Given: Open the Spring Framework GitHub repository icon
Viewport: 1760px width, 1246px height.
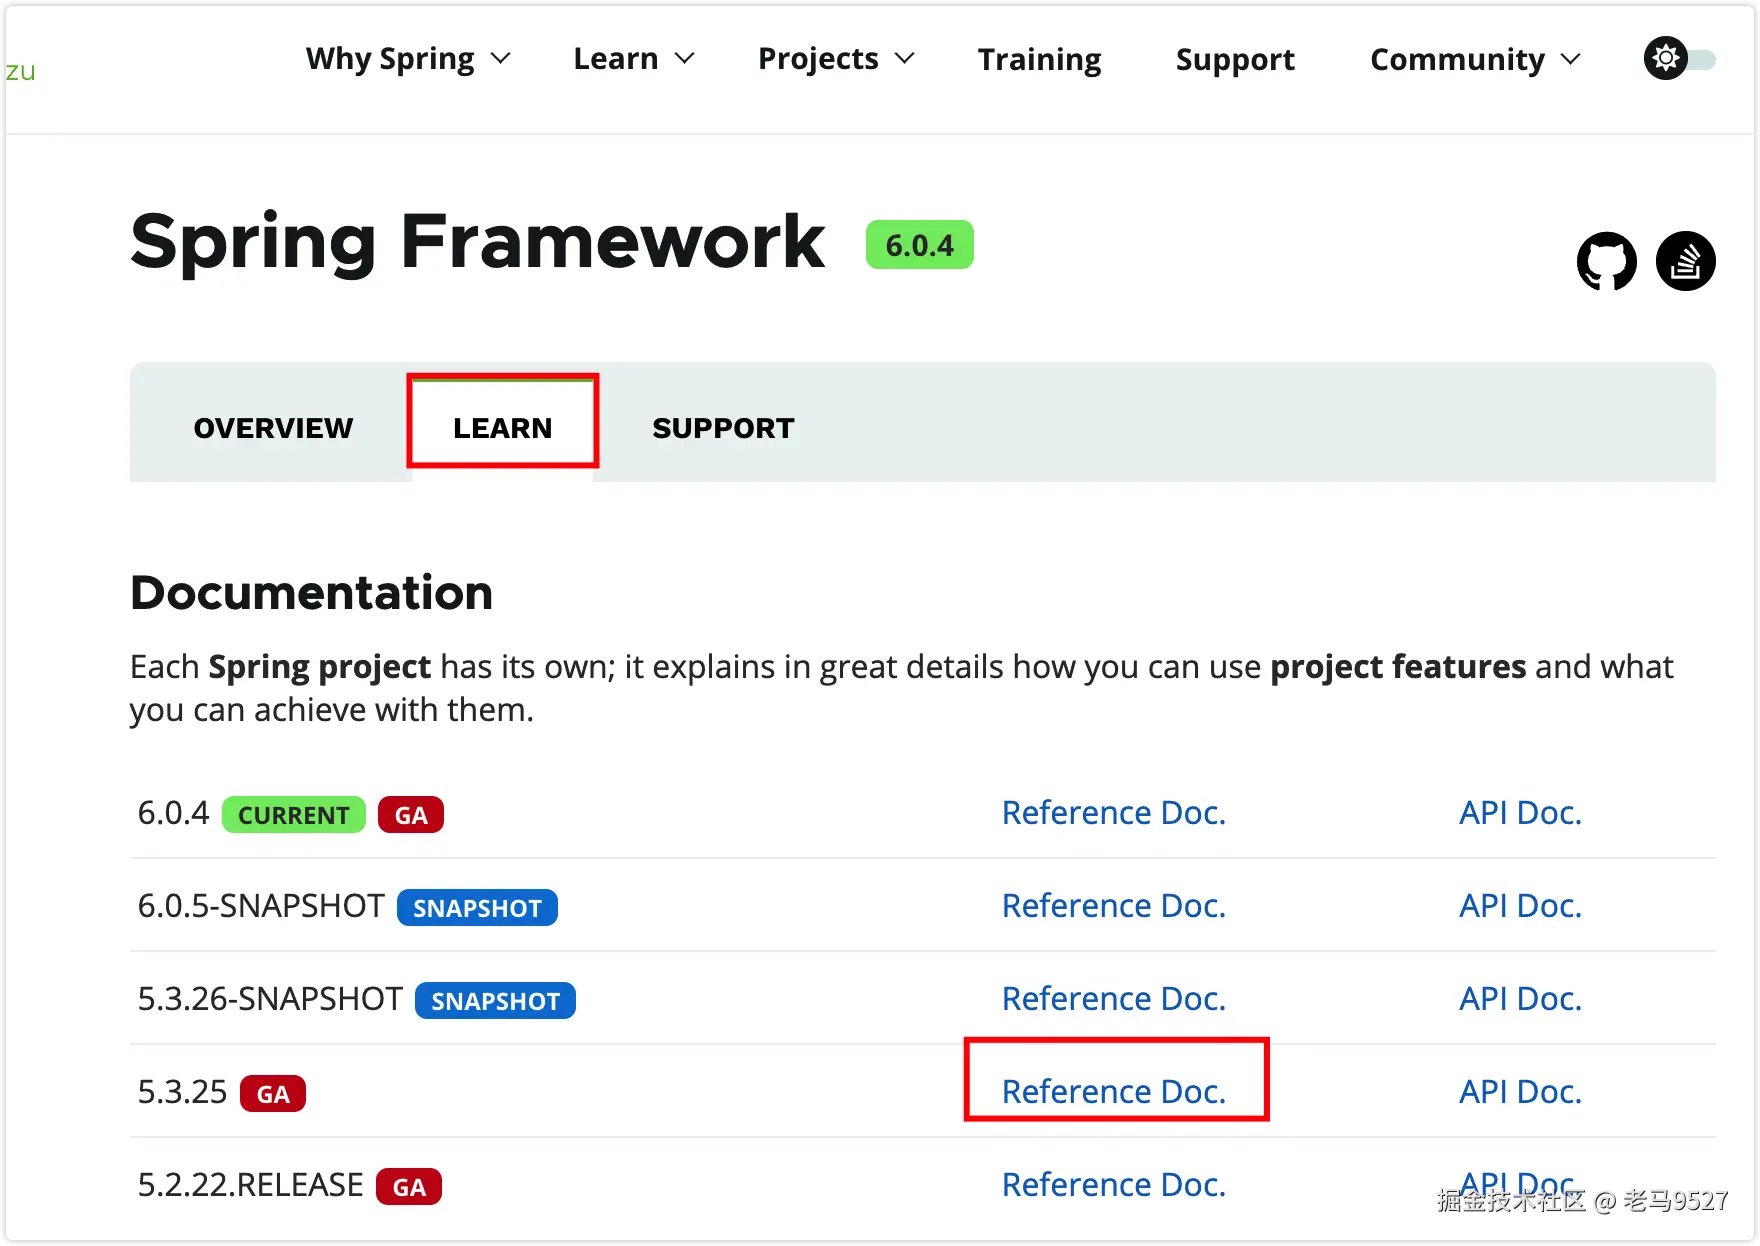Looking at the screenshot, I should (x=1606, y=262).
